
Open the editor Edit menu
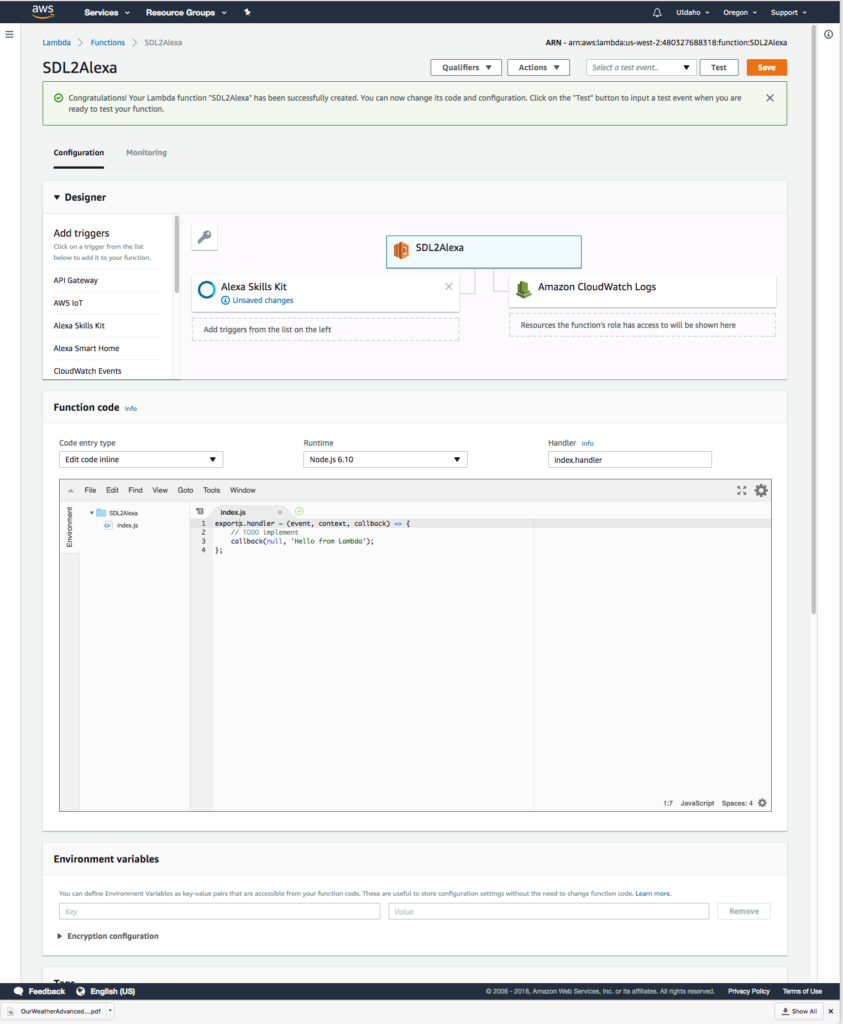[x=112, y=490]
